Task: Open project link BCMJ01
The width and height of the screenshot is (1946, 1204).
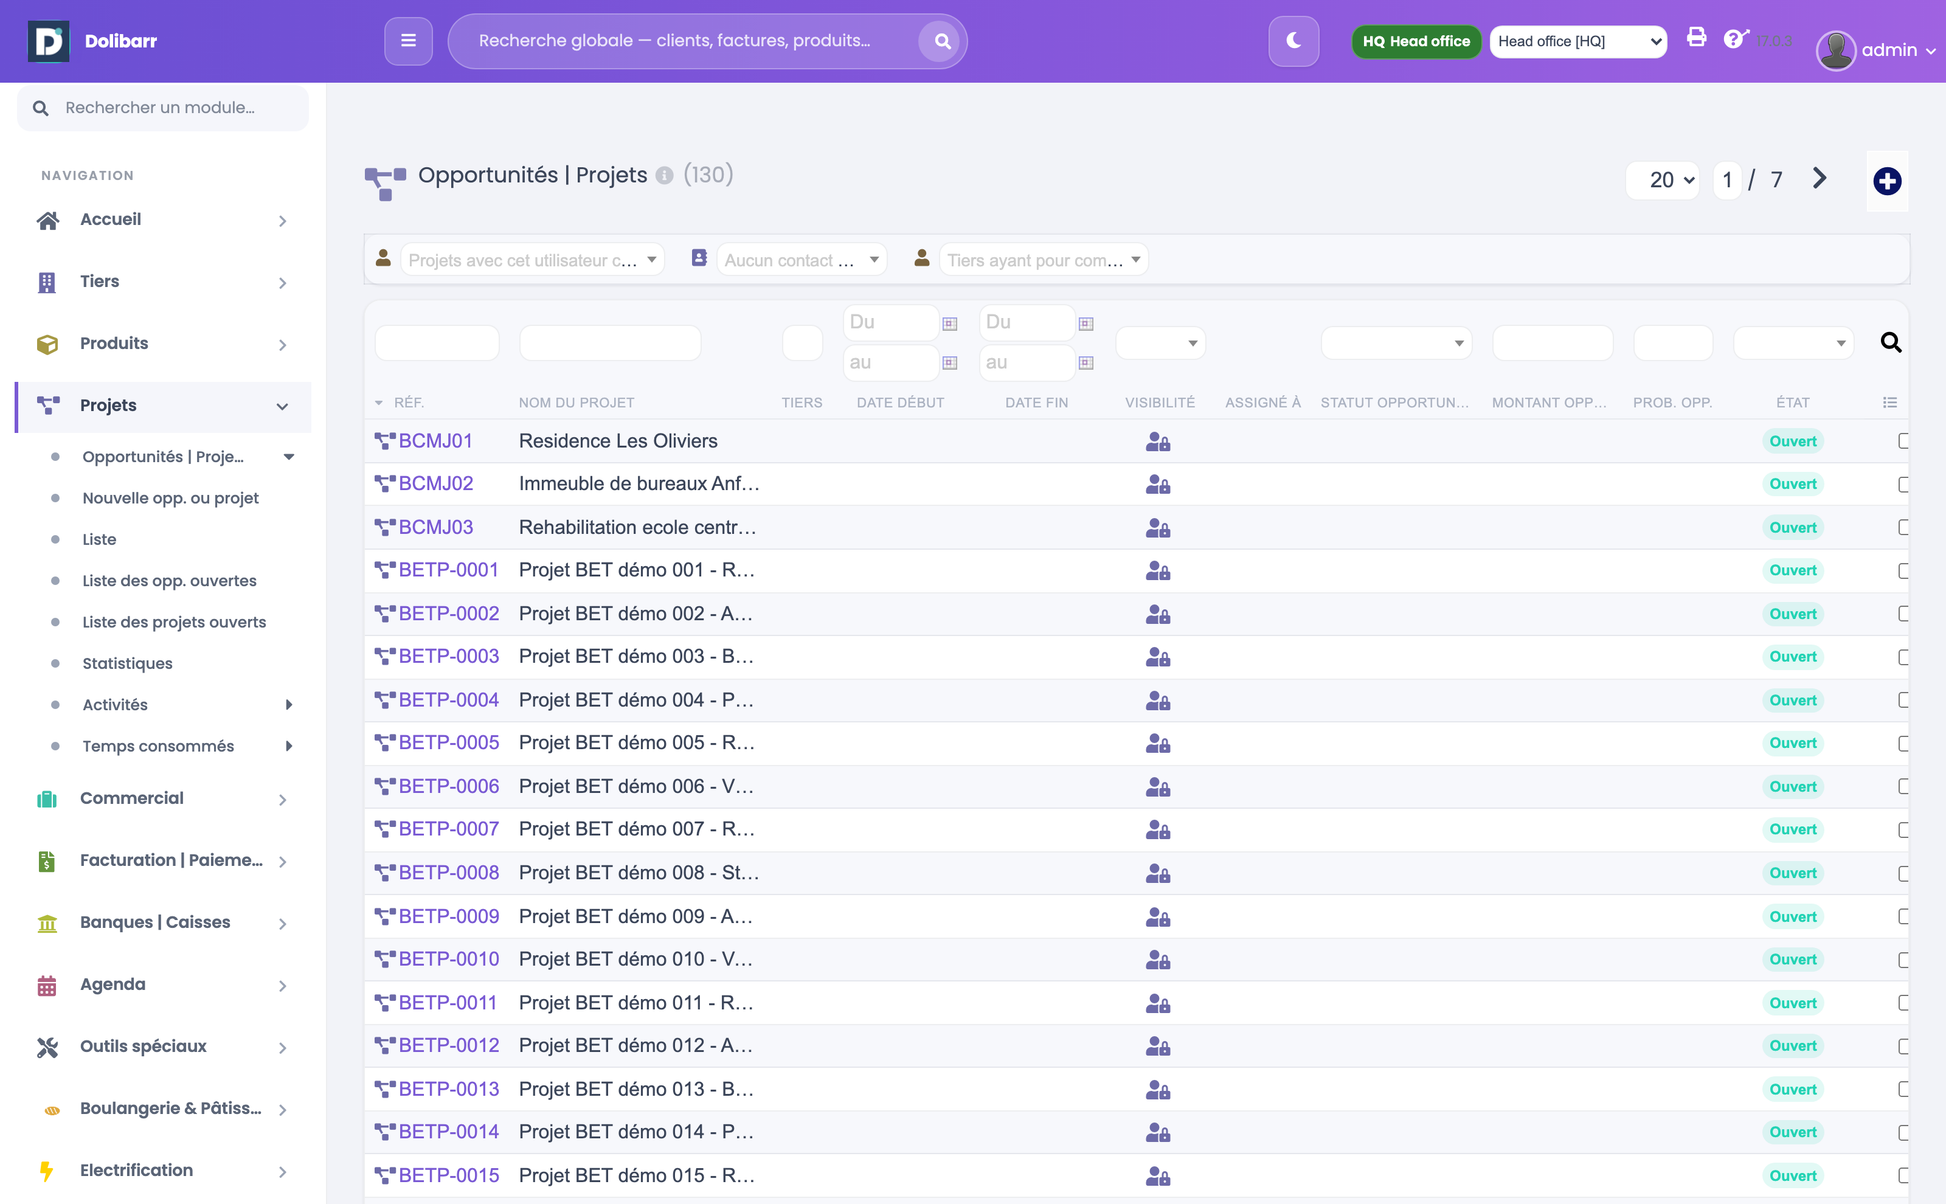Action: click(435, 441)
